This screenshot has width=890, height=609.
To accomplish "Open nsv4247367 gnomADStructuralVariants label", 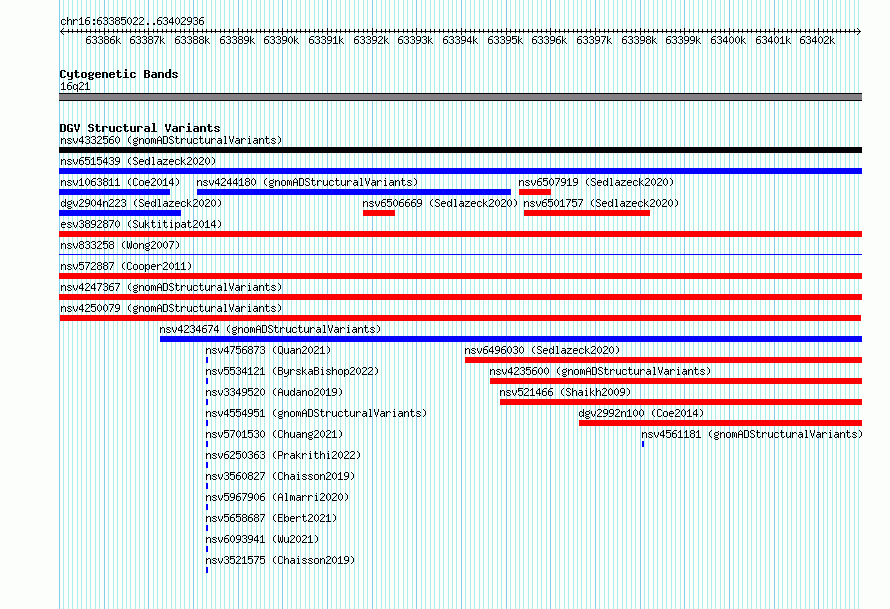I will (171, 287).
